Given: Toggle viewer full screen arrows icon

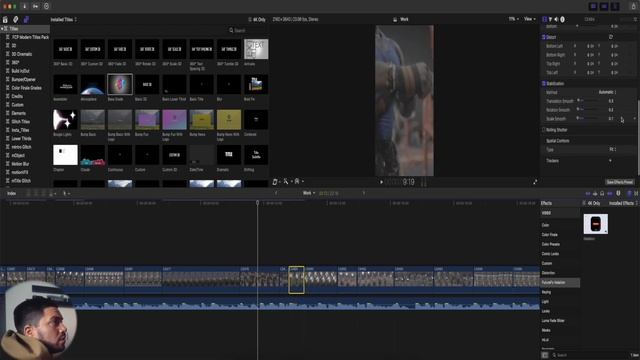Looking at the screenshot, I should click(535, 182).
